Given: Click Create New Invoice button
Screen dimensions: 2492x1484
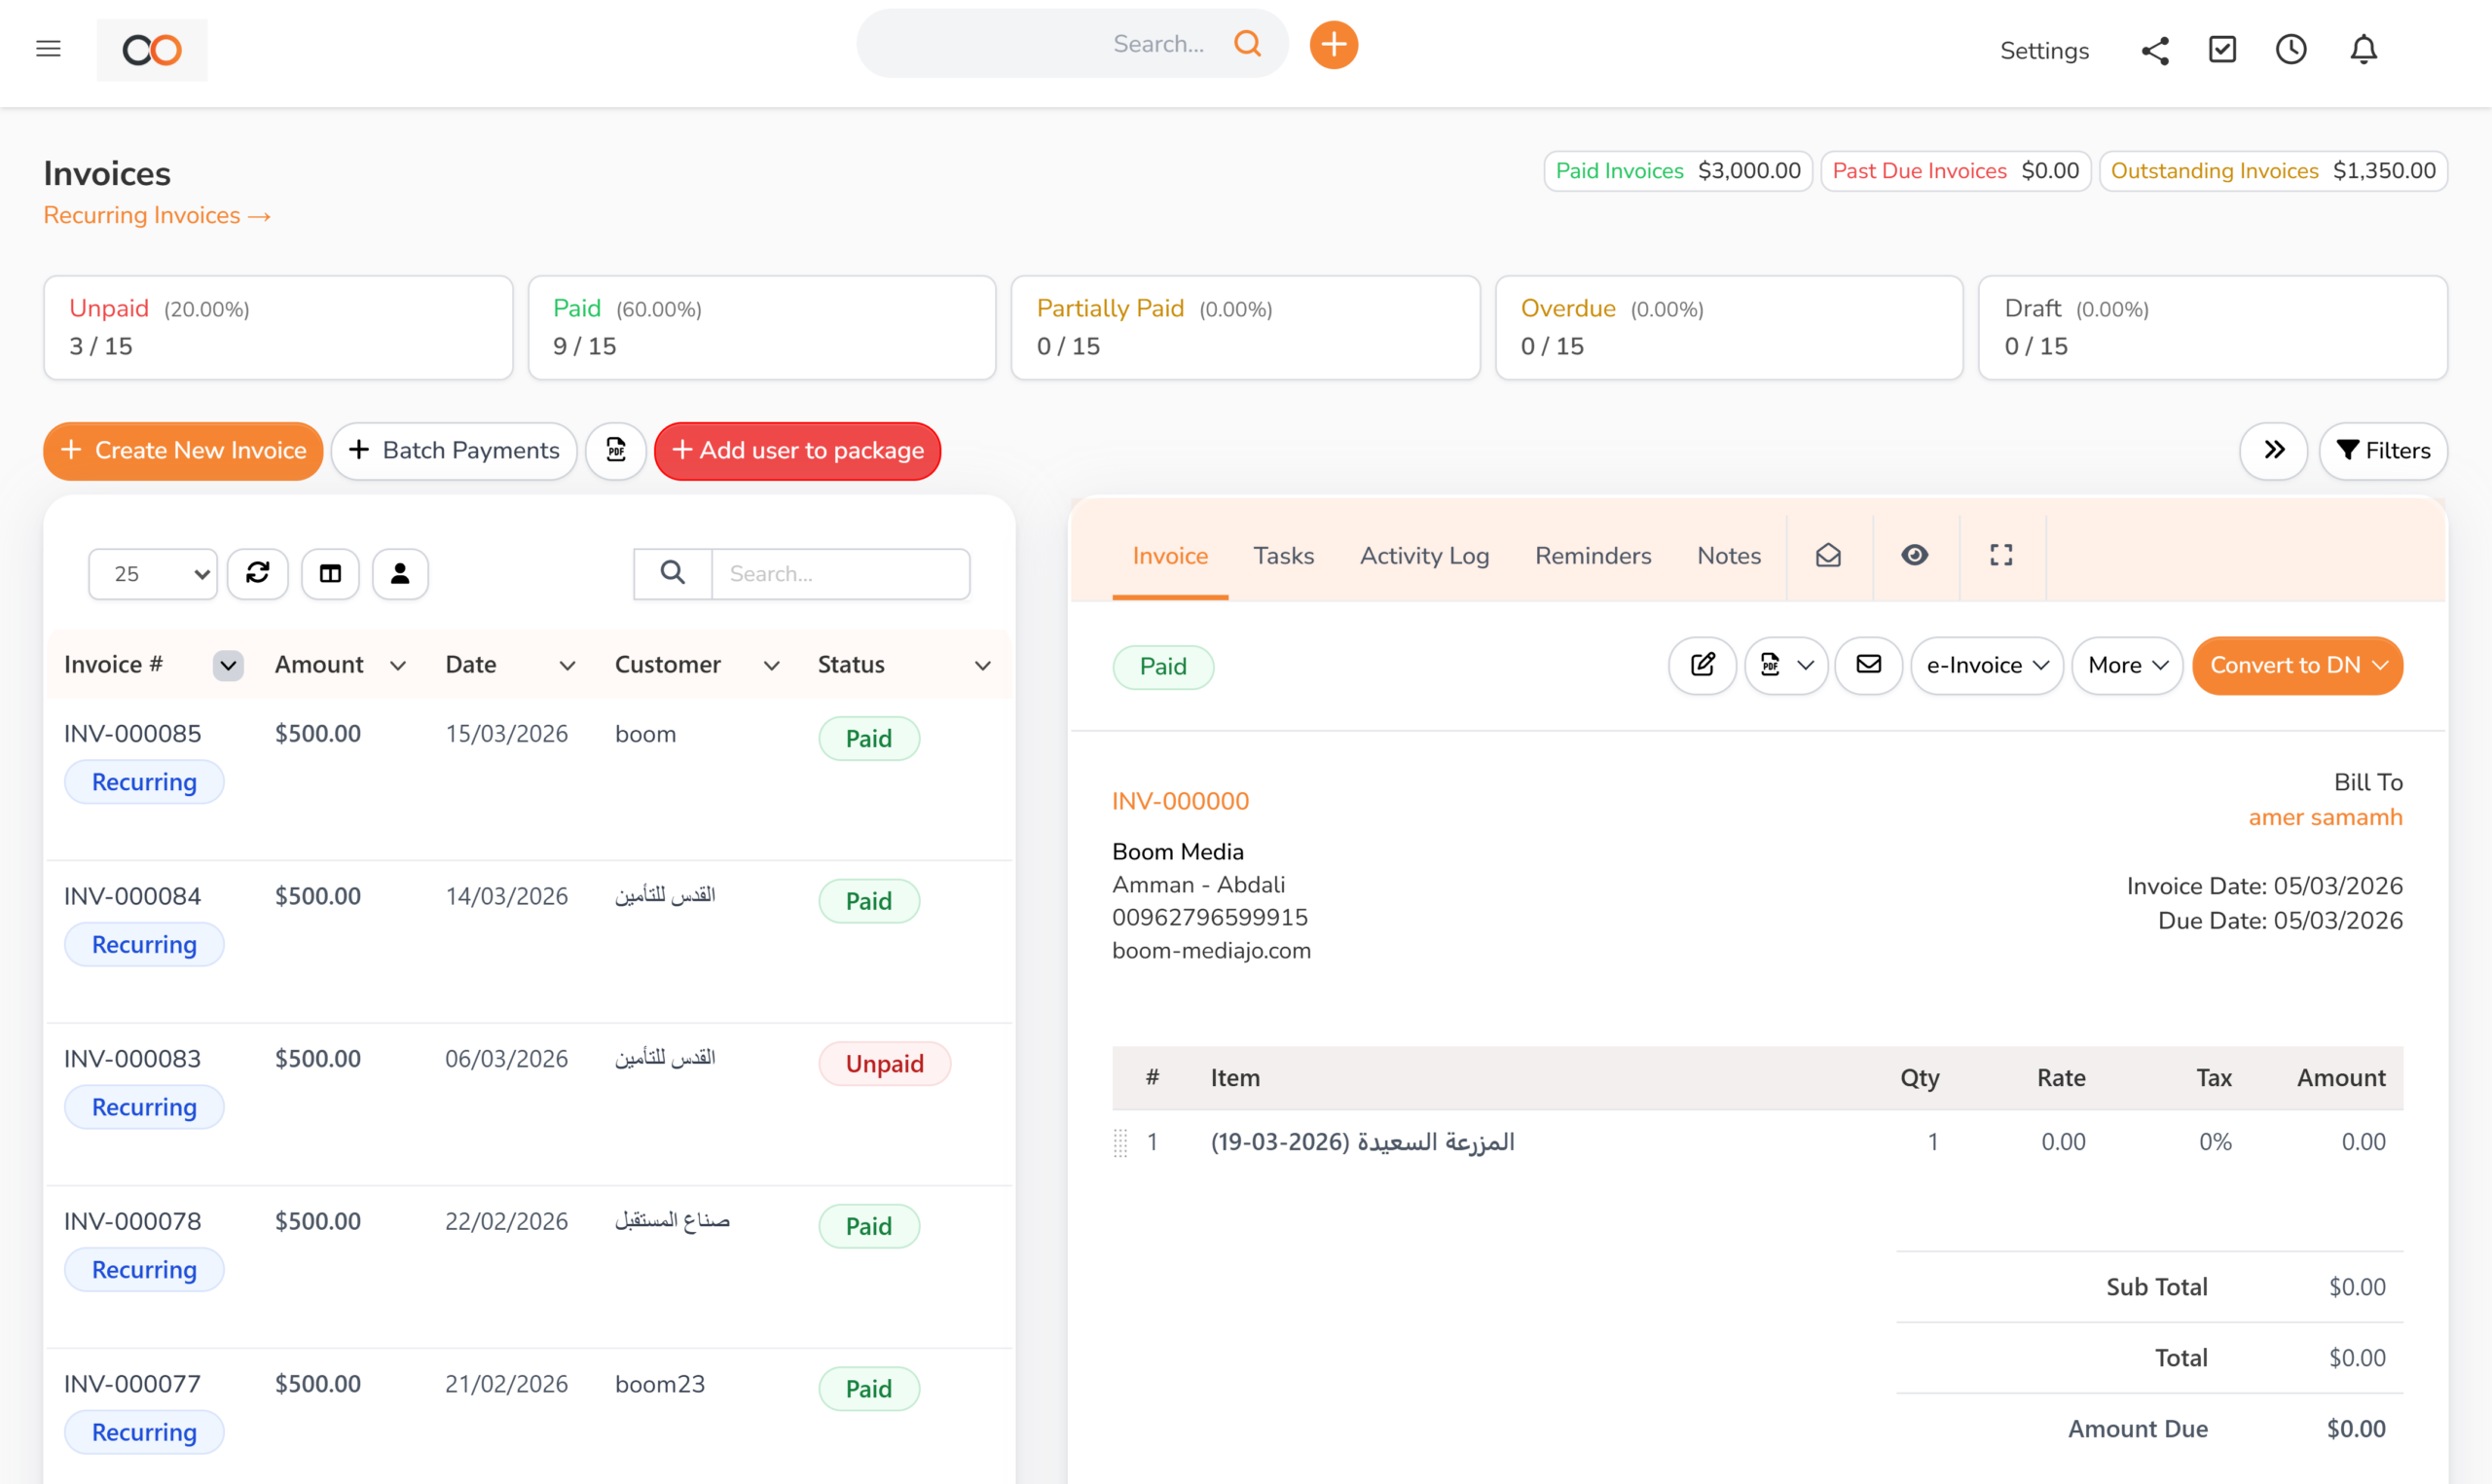Looking at the screenshot, I should (x=183, y=450).
